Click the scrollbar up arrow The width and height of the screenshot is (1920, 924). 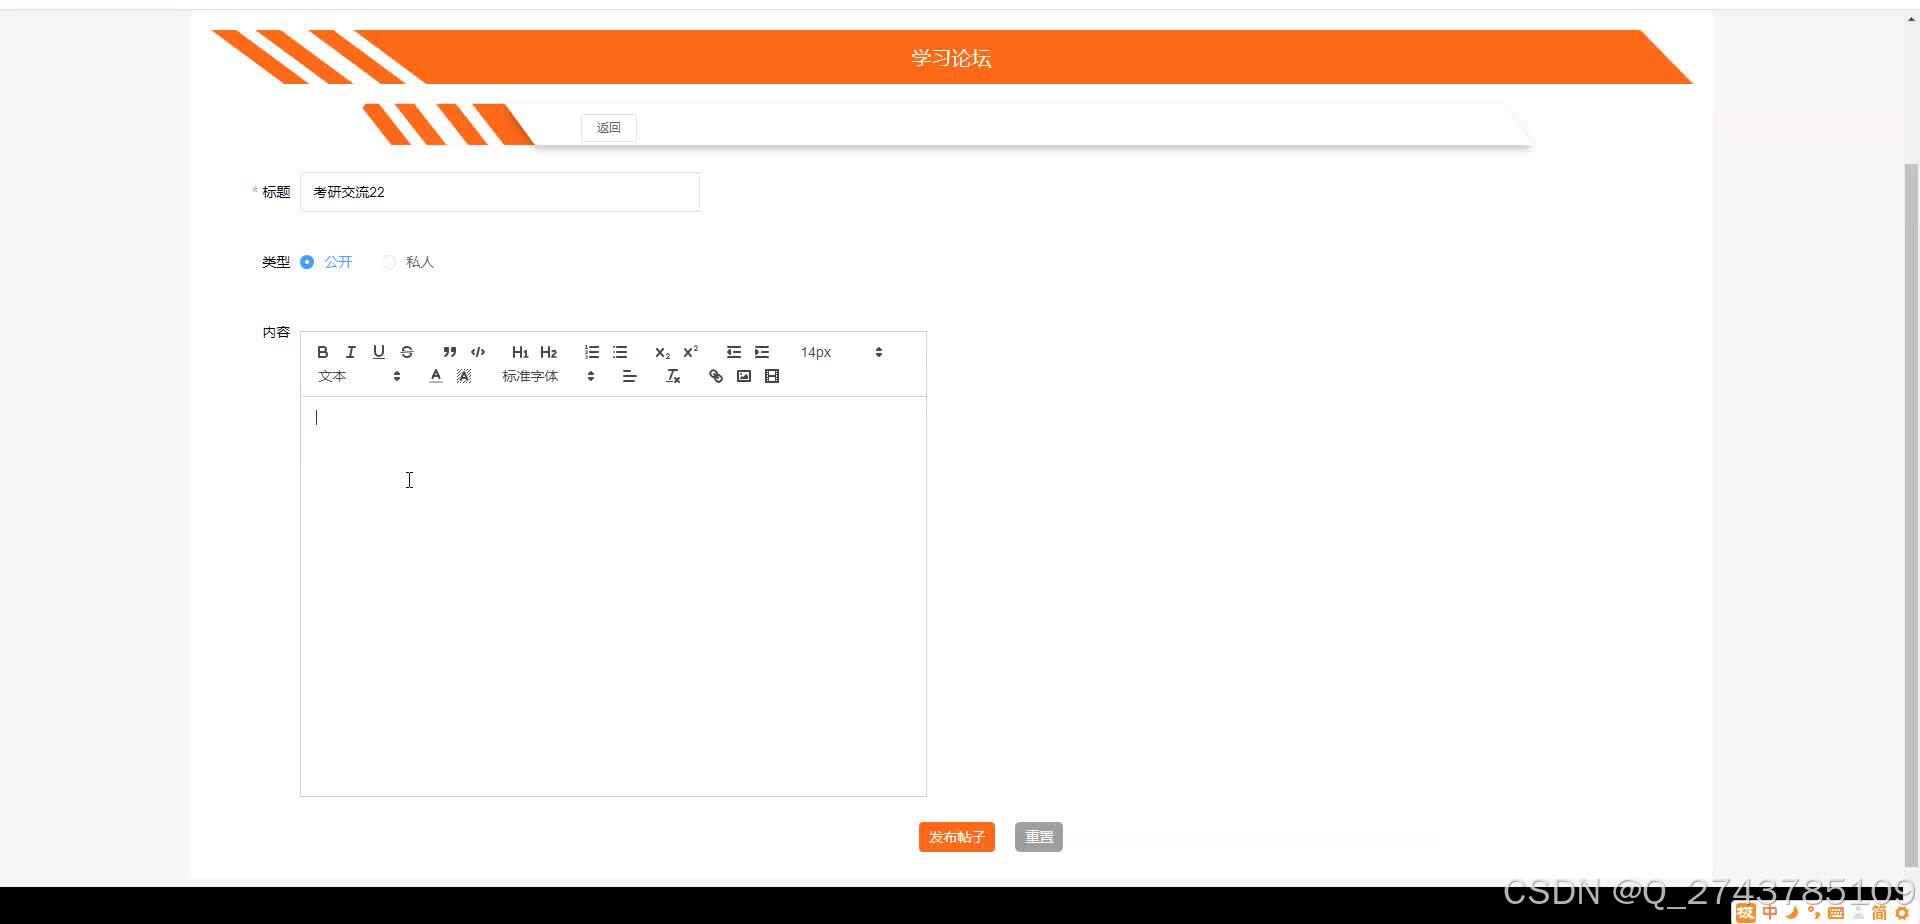click(x=1912, y=19)
